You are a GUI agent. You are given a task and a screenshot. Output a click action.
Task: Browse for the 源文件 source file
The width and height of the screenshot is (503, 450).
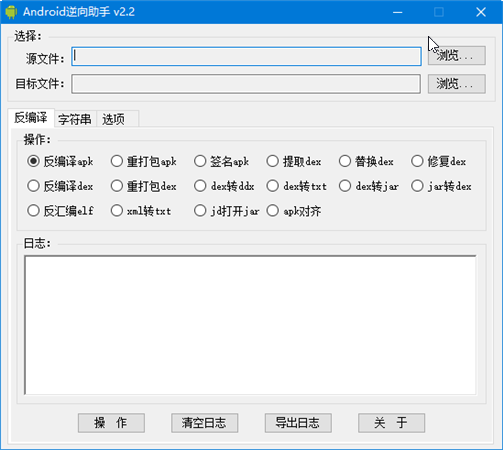[x=456, y=55]
